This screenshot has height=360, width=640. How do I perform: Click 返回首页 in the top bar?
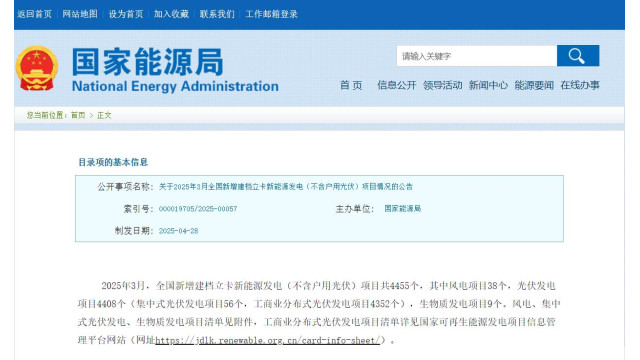(35, 14)
